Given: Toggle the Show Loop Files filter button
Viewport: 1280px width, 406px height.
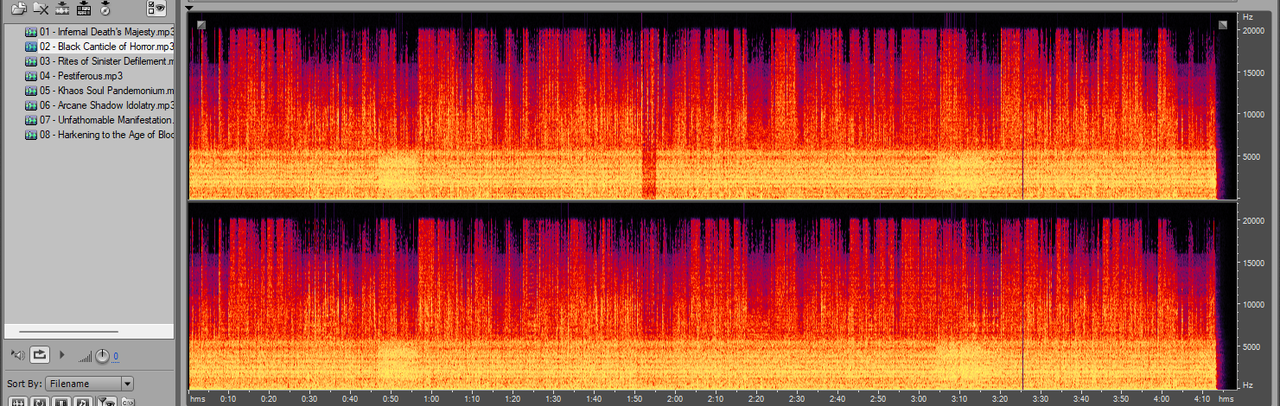Looking at the screenshot, I should 39,402.
